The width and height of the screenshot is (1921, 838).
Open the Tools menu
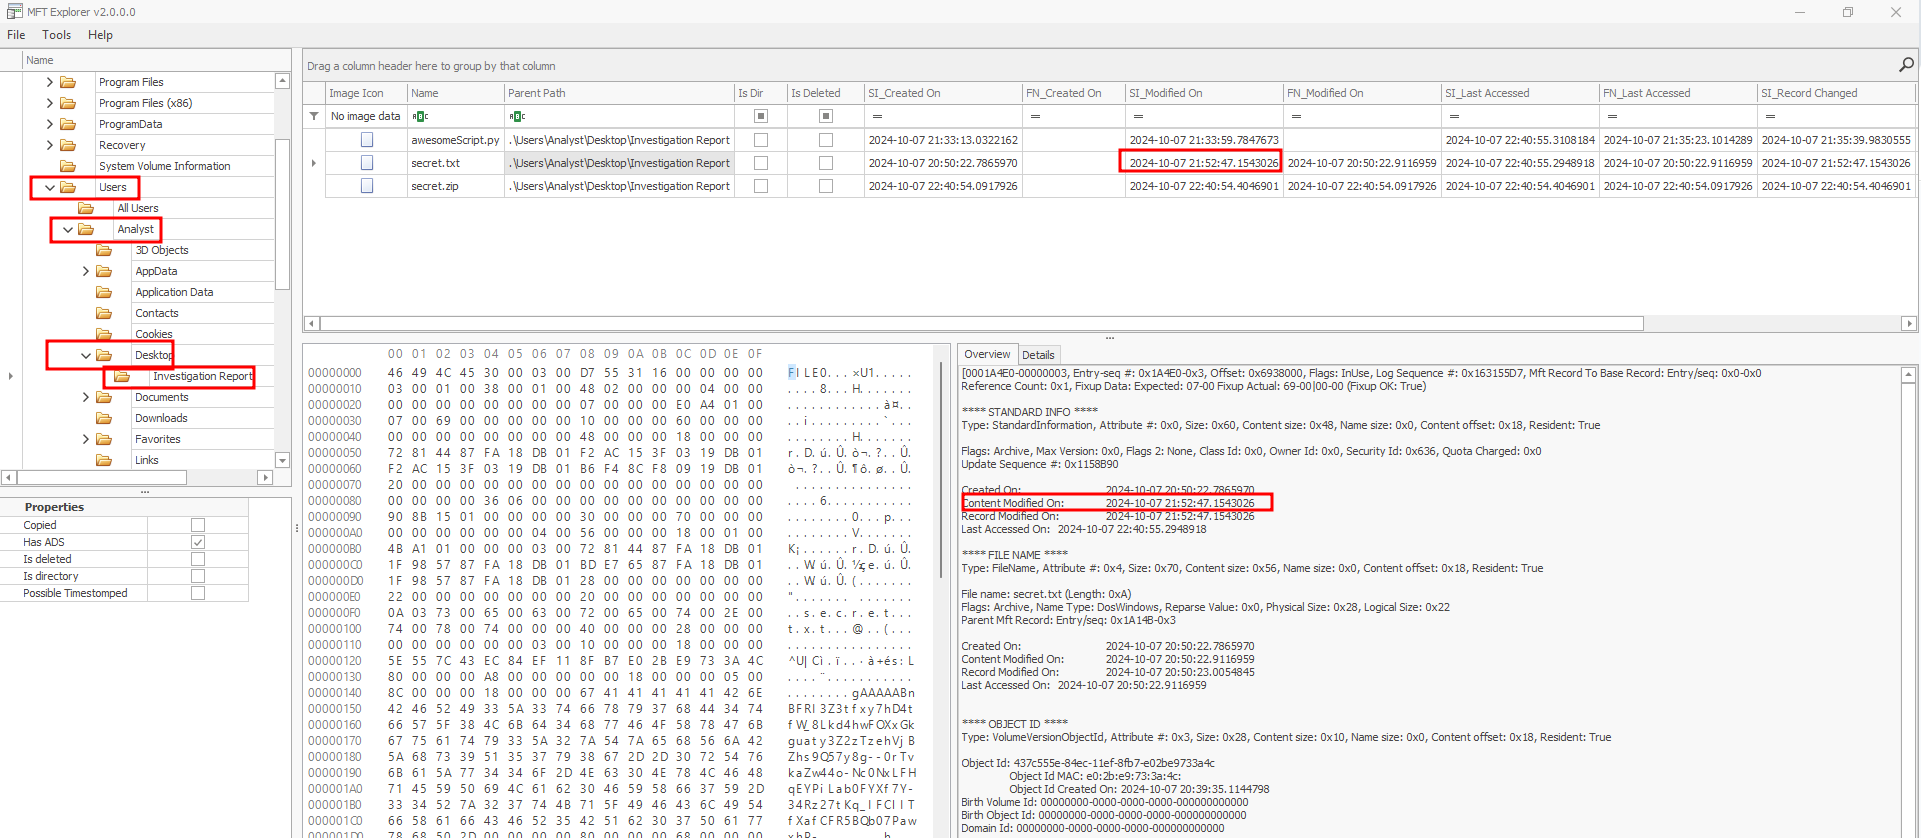click(56, 35)
